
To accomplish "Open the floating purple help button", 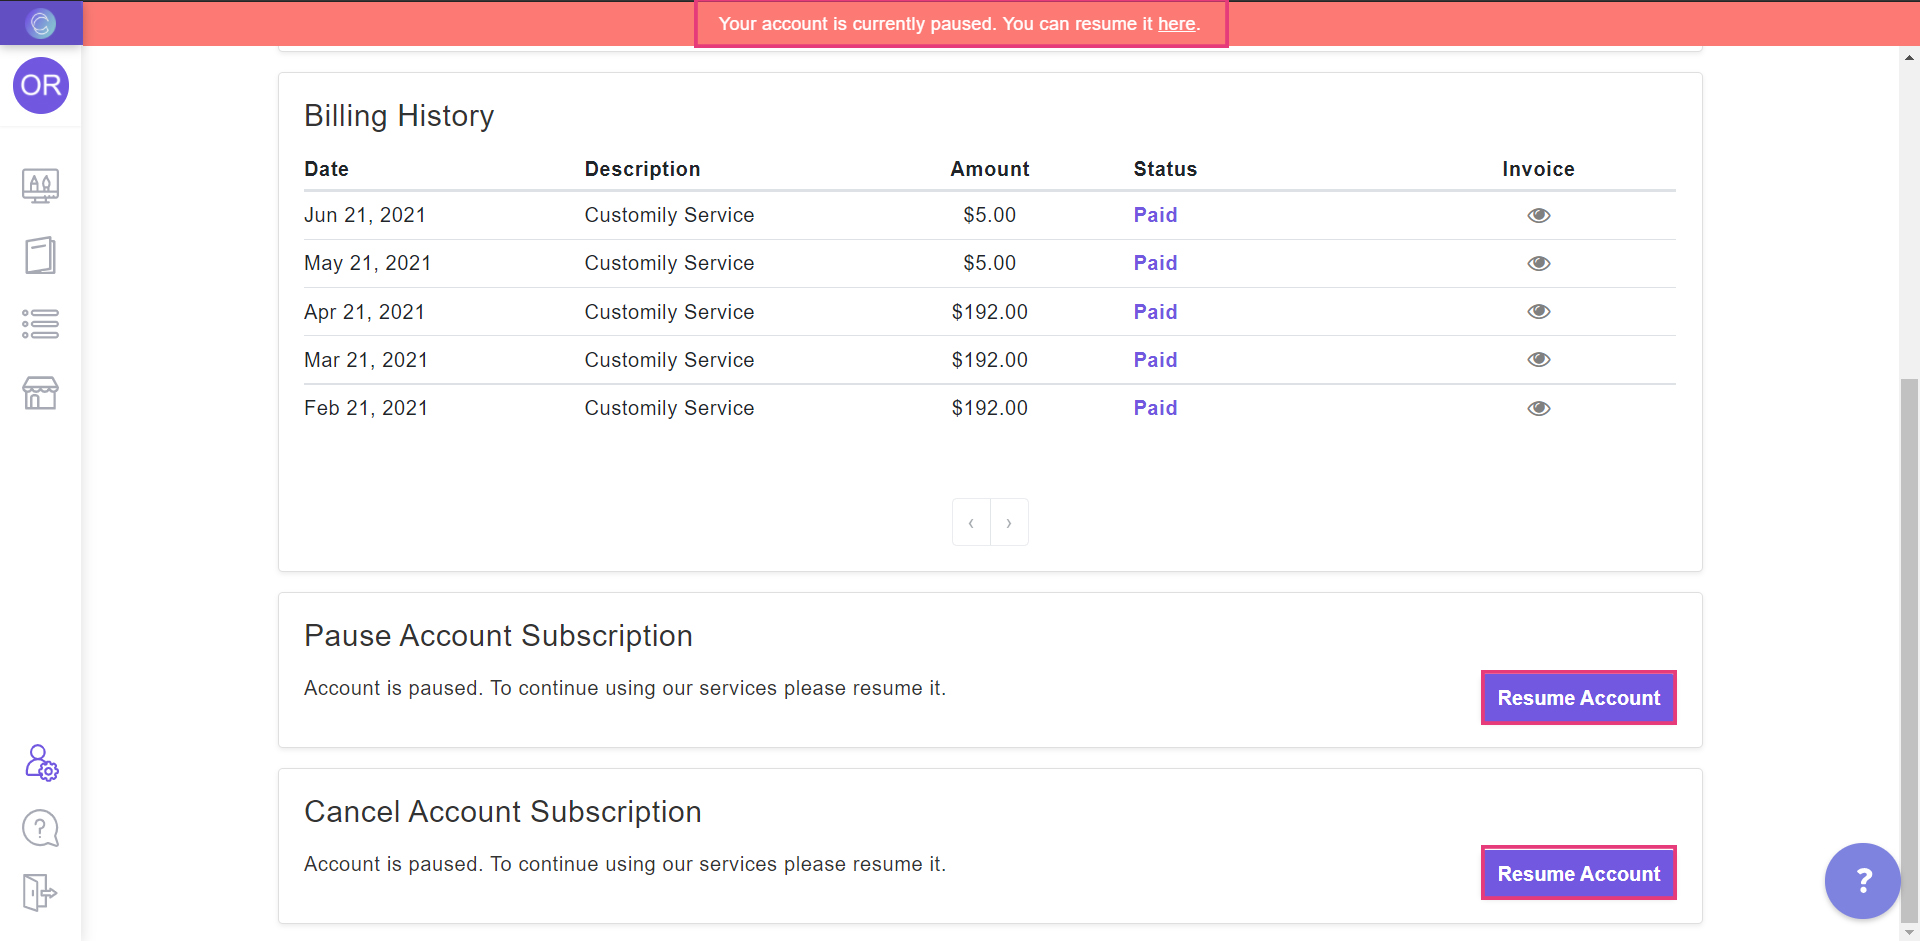I will 1862,881.
